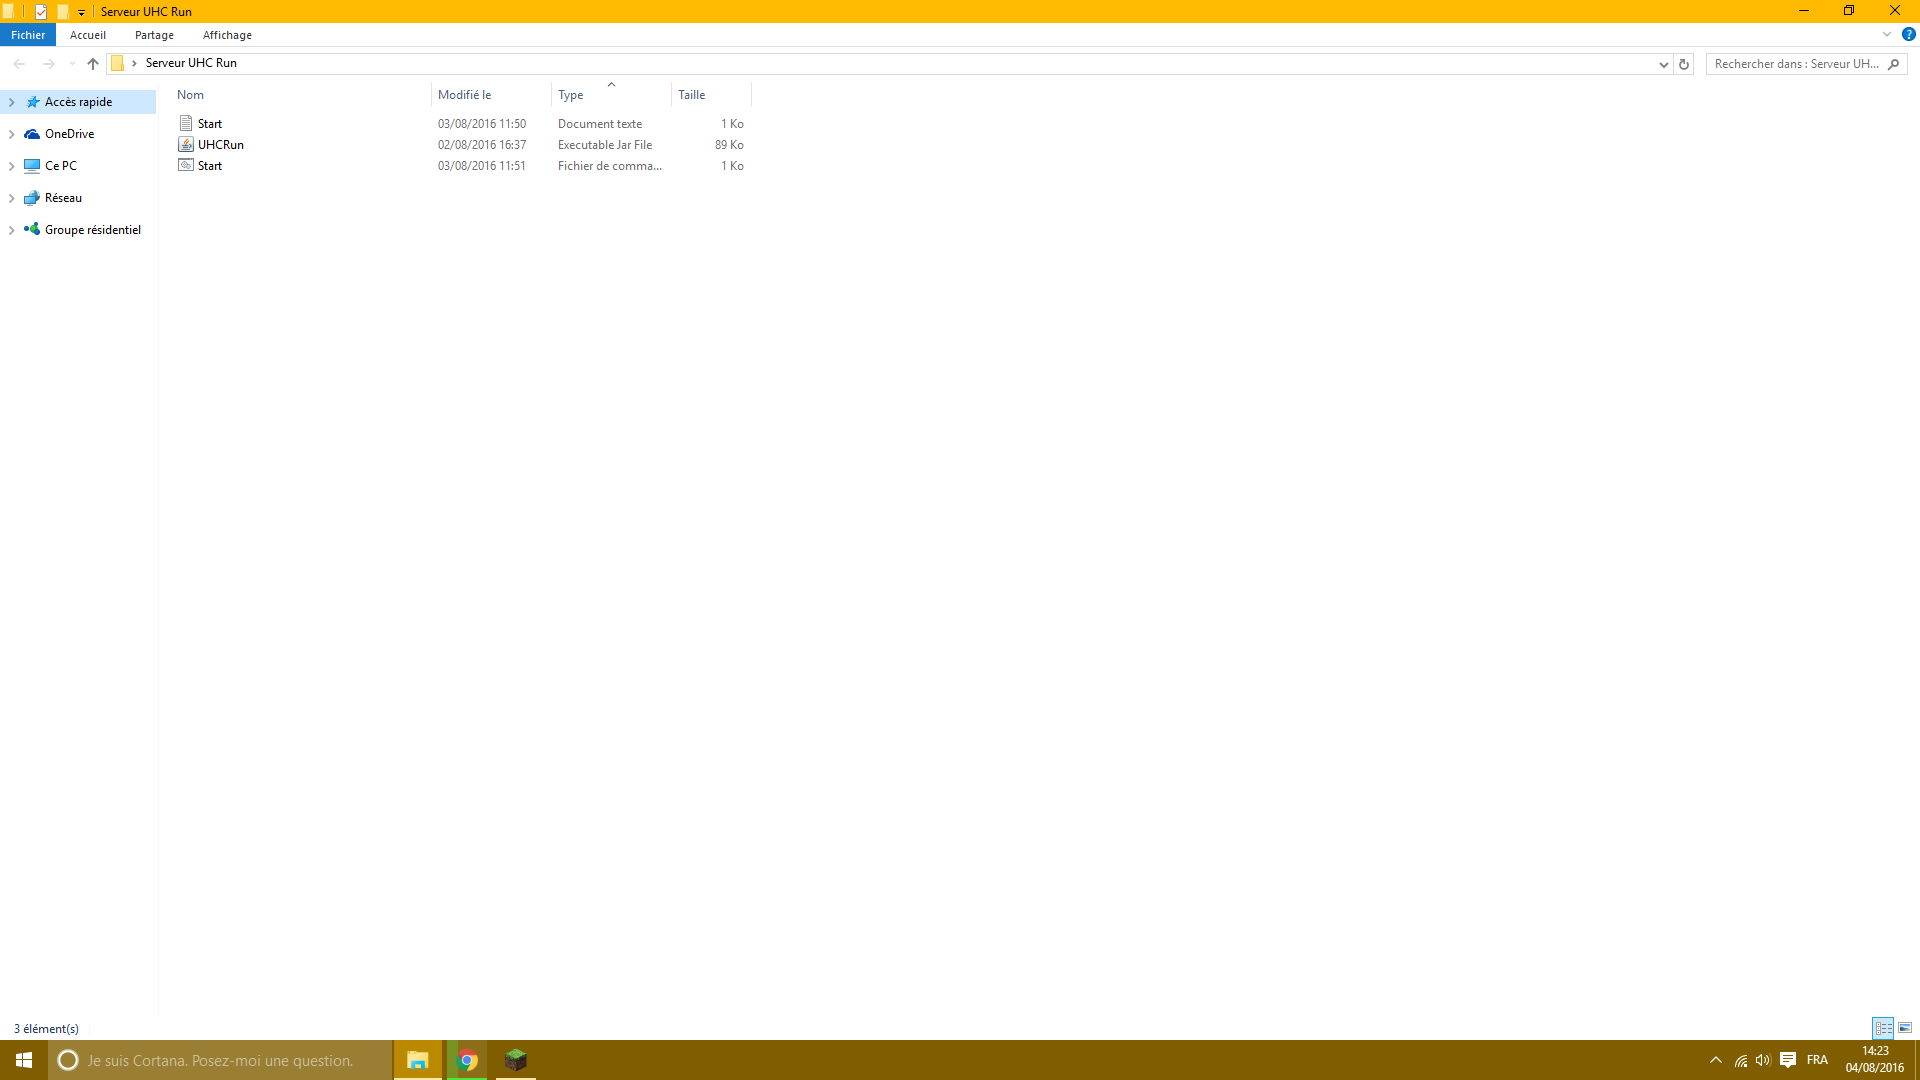Go up one folder level arrow
Viewport: 1920px width, 1080px height.
(93, 64)
